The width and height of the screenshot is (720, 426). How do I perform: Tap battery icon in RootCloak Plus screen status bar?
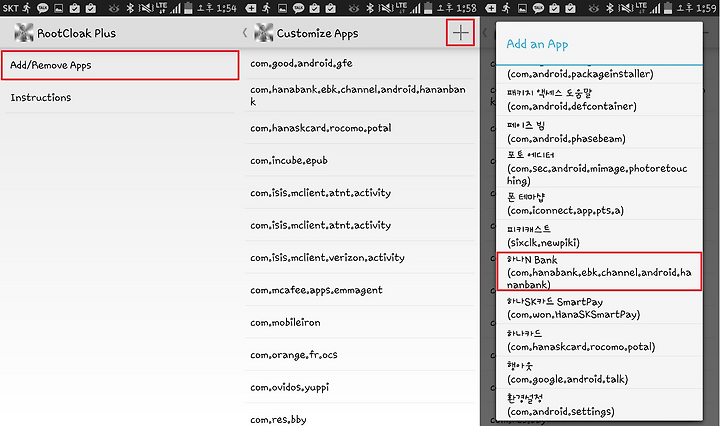click(188, 8)
